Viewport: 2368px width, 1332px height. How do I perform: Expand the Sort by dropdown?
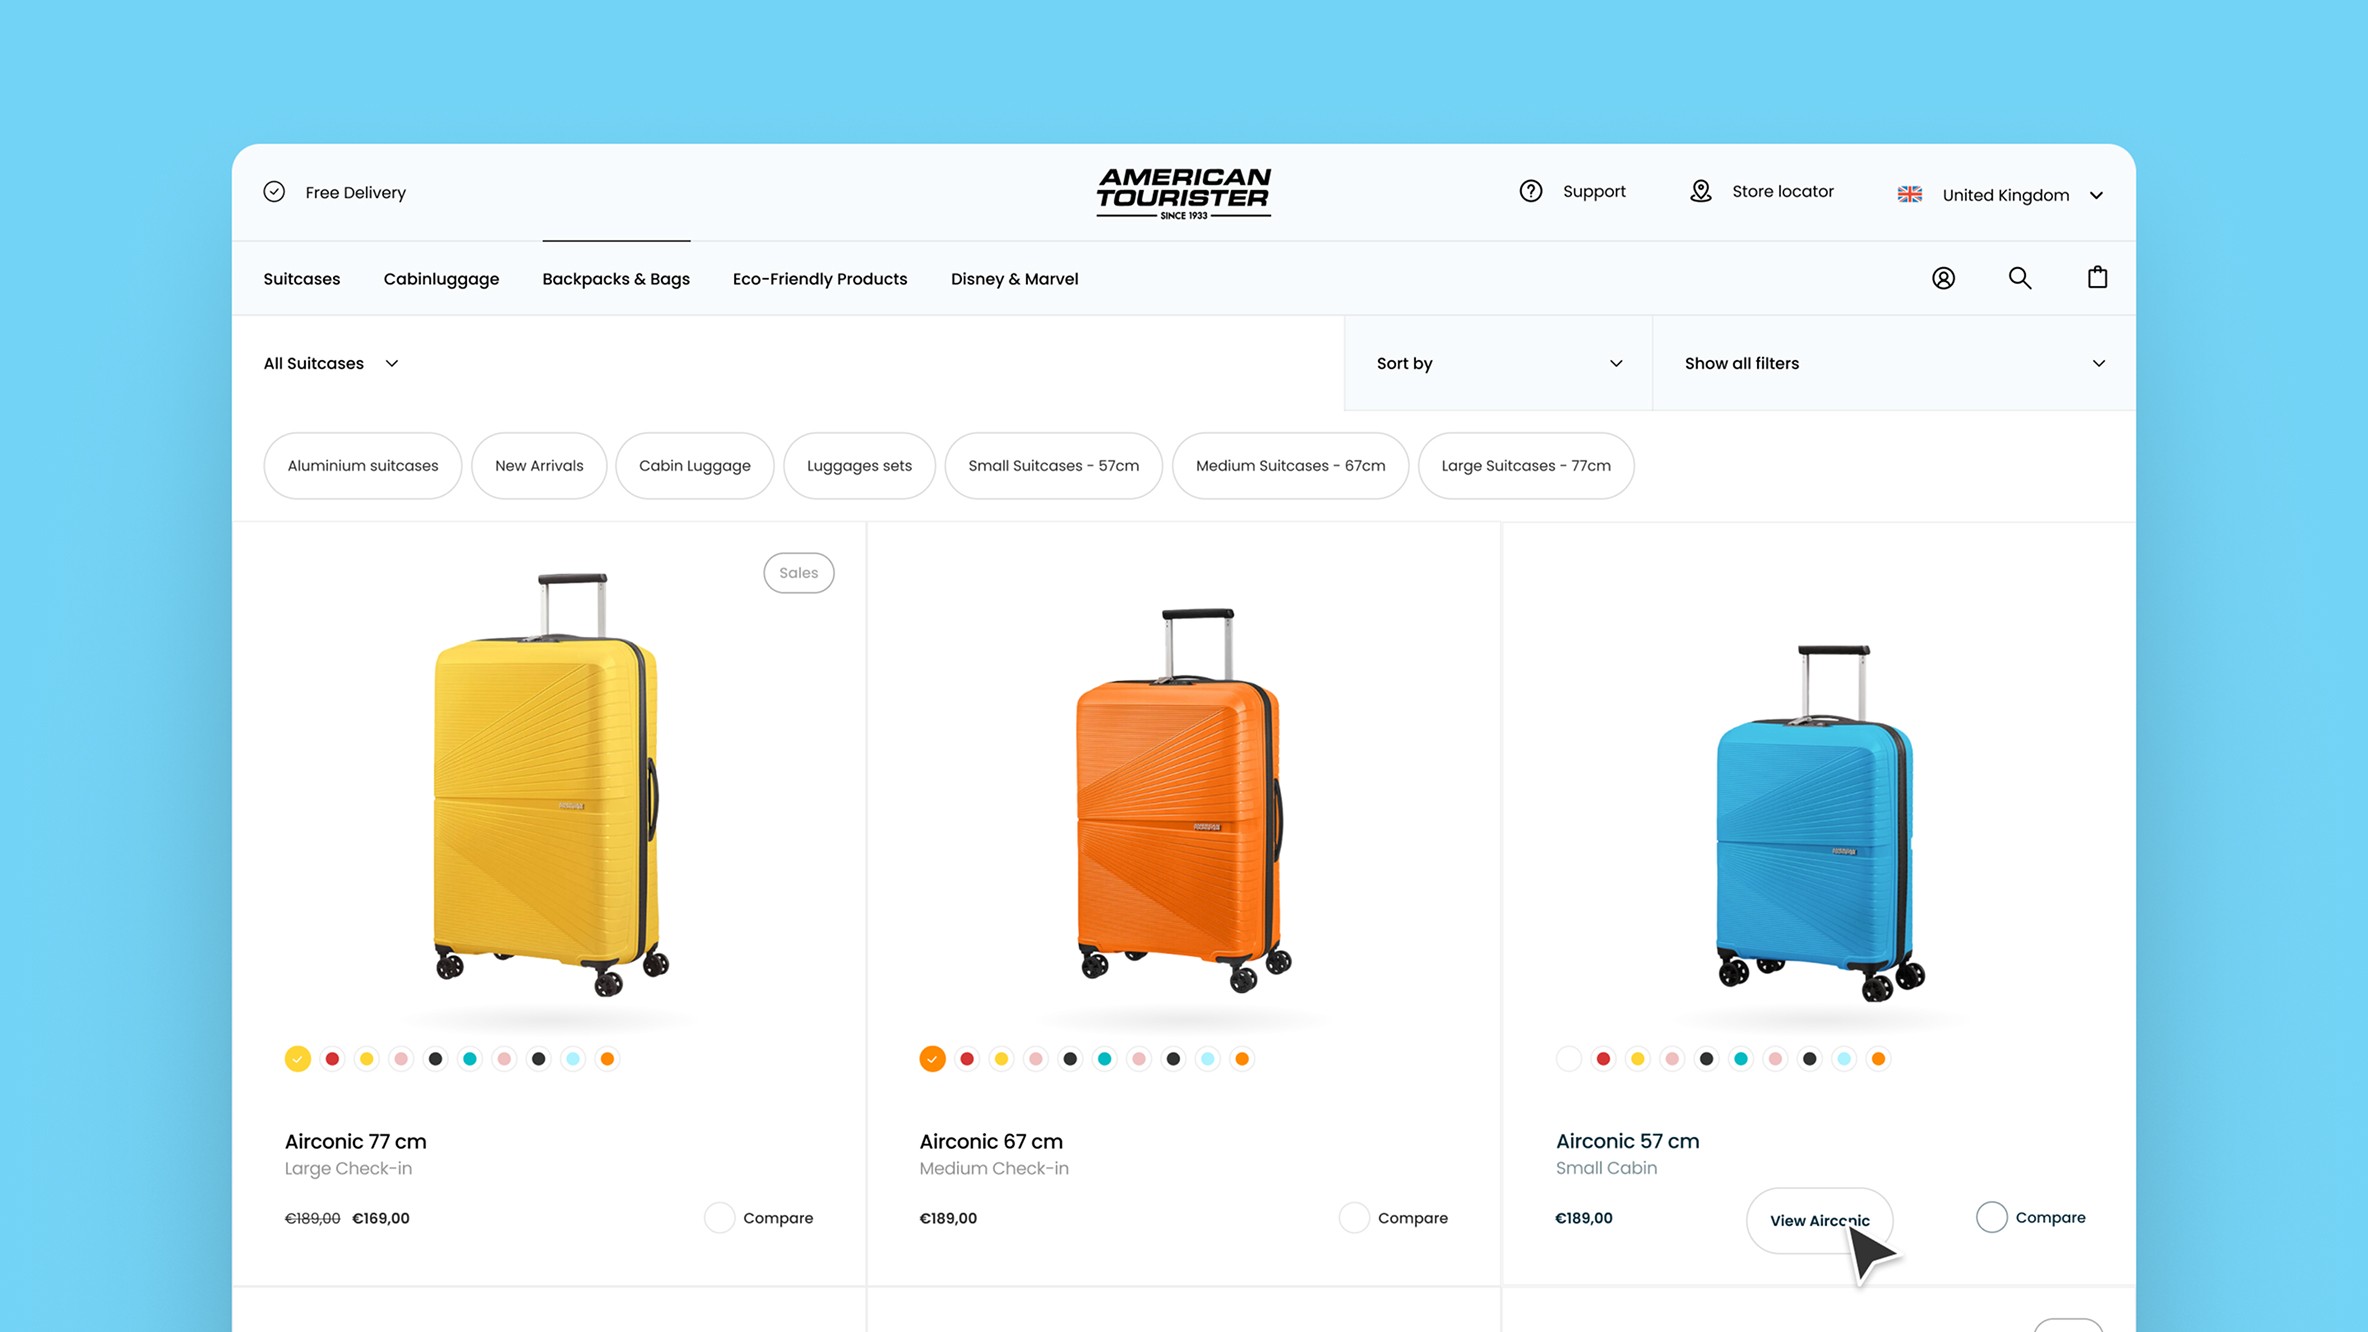pyautogui.click(x=1498, y=363)
